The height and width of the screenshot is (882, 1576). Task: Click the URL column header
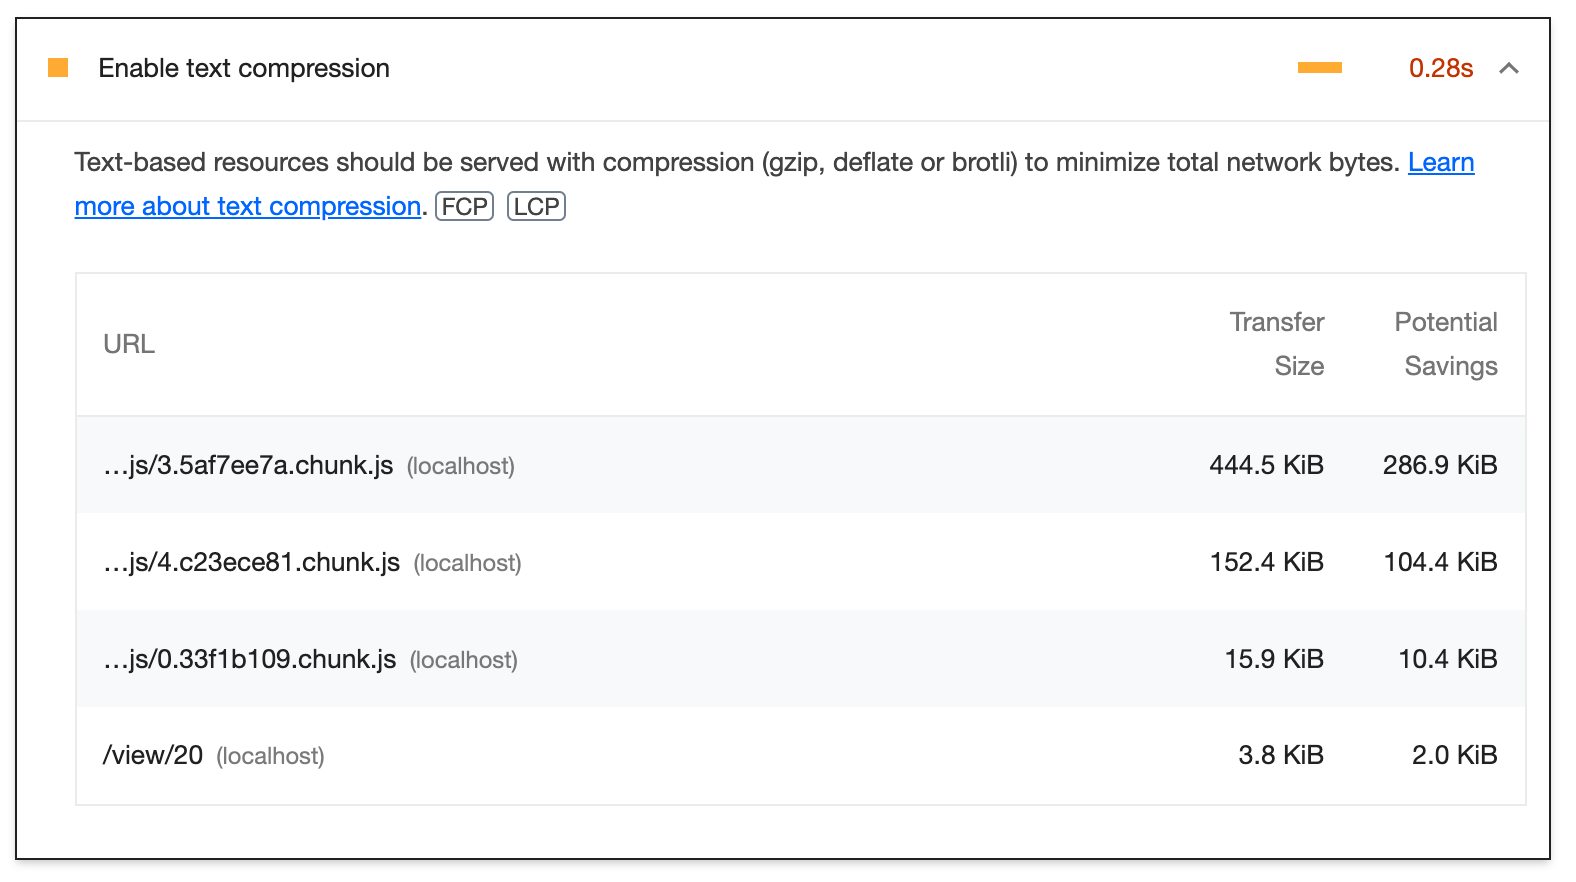pyautogui.click(x=129, y=344)
